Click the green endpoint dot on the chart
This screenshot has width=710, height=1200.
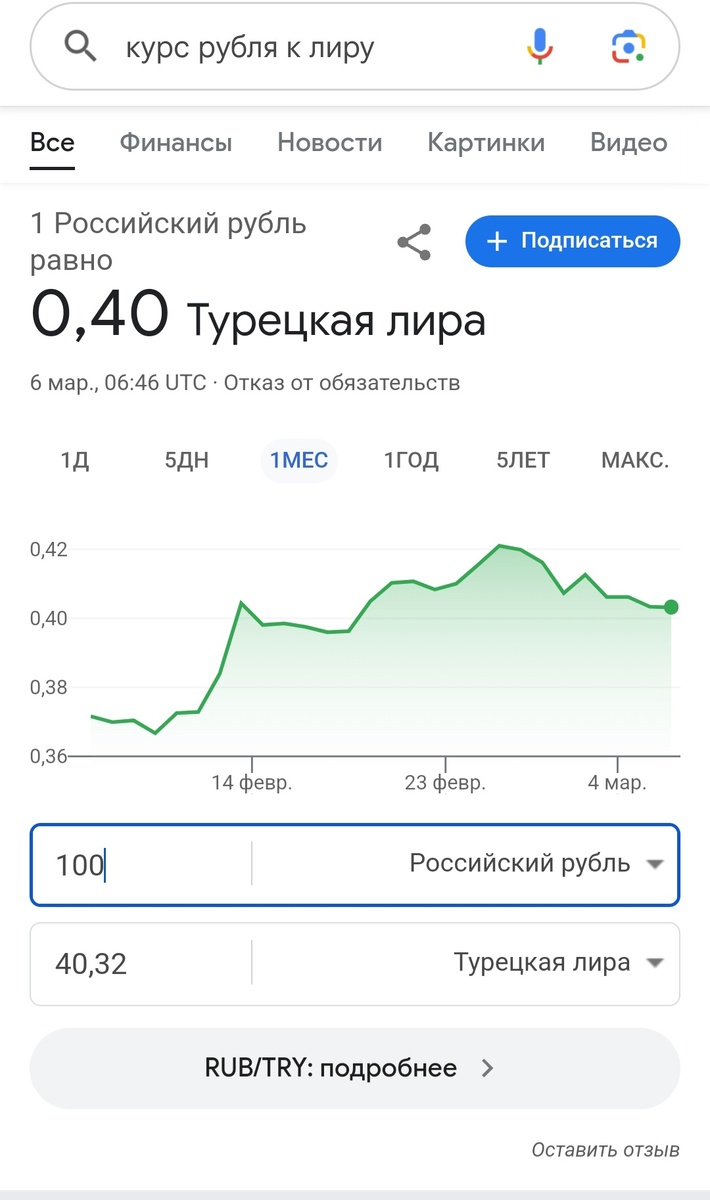[669, 606]
